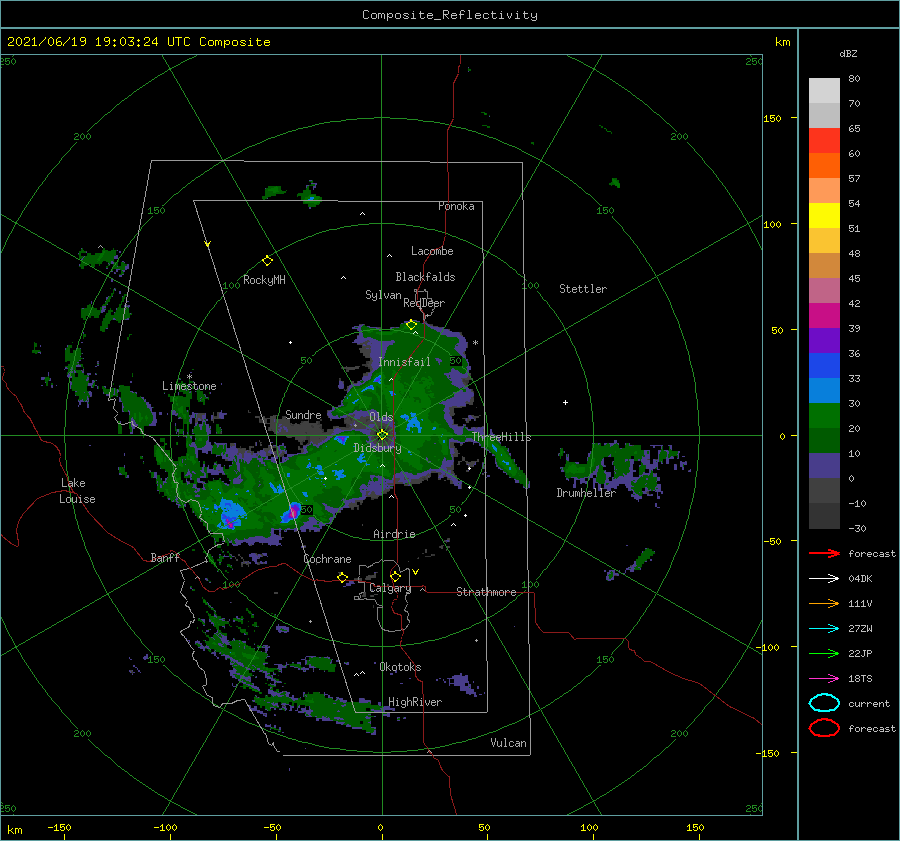Click the red swatch between 65 and 60
900x841 pixels.
tap(824, 141)
